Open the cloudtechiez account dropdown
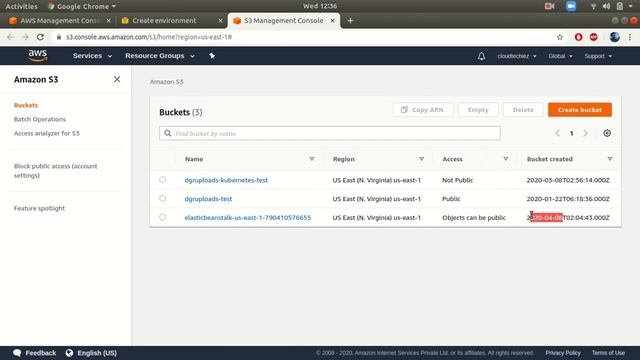Viewport: 640px width, 360px height. 517,56
